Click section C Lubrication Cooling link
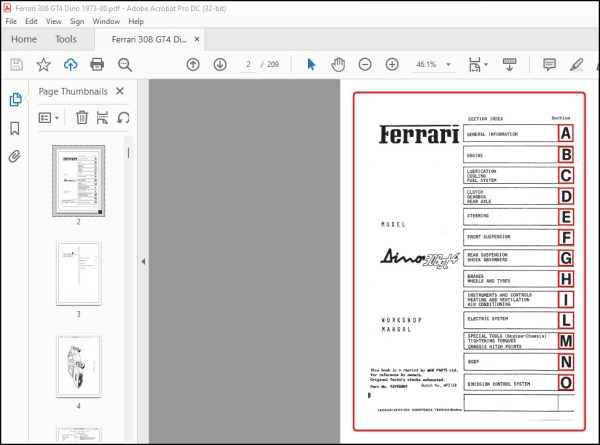The width and height of the screenshot is (600, 445). 518,175
